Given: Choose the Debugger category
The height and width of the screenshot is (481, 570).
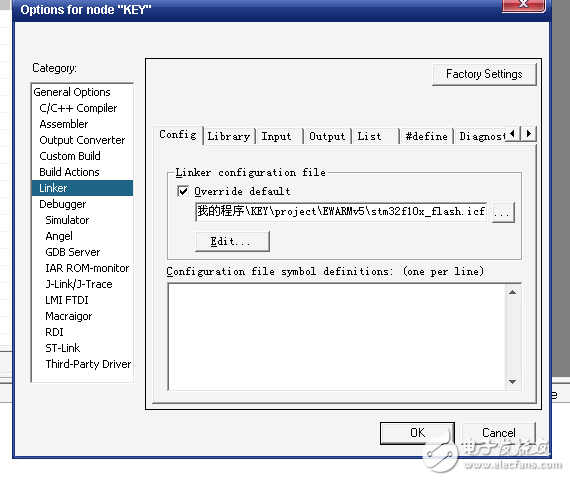Looking at the screenshot, I should pyautogui.click(x=63, y=204).
